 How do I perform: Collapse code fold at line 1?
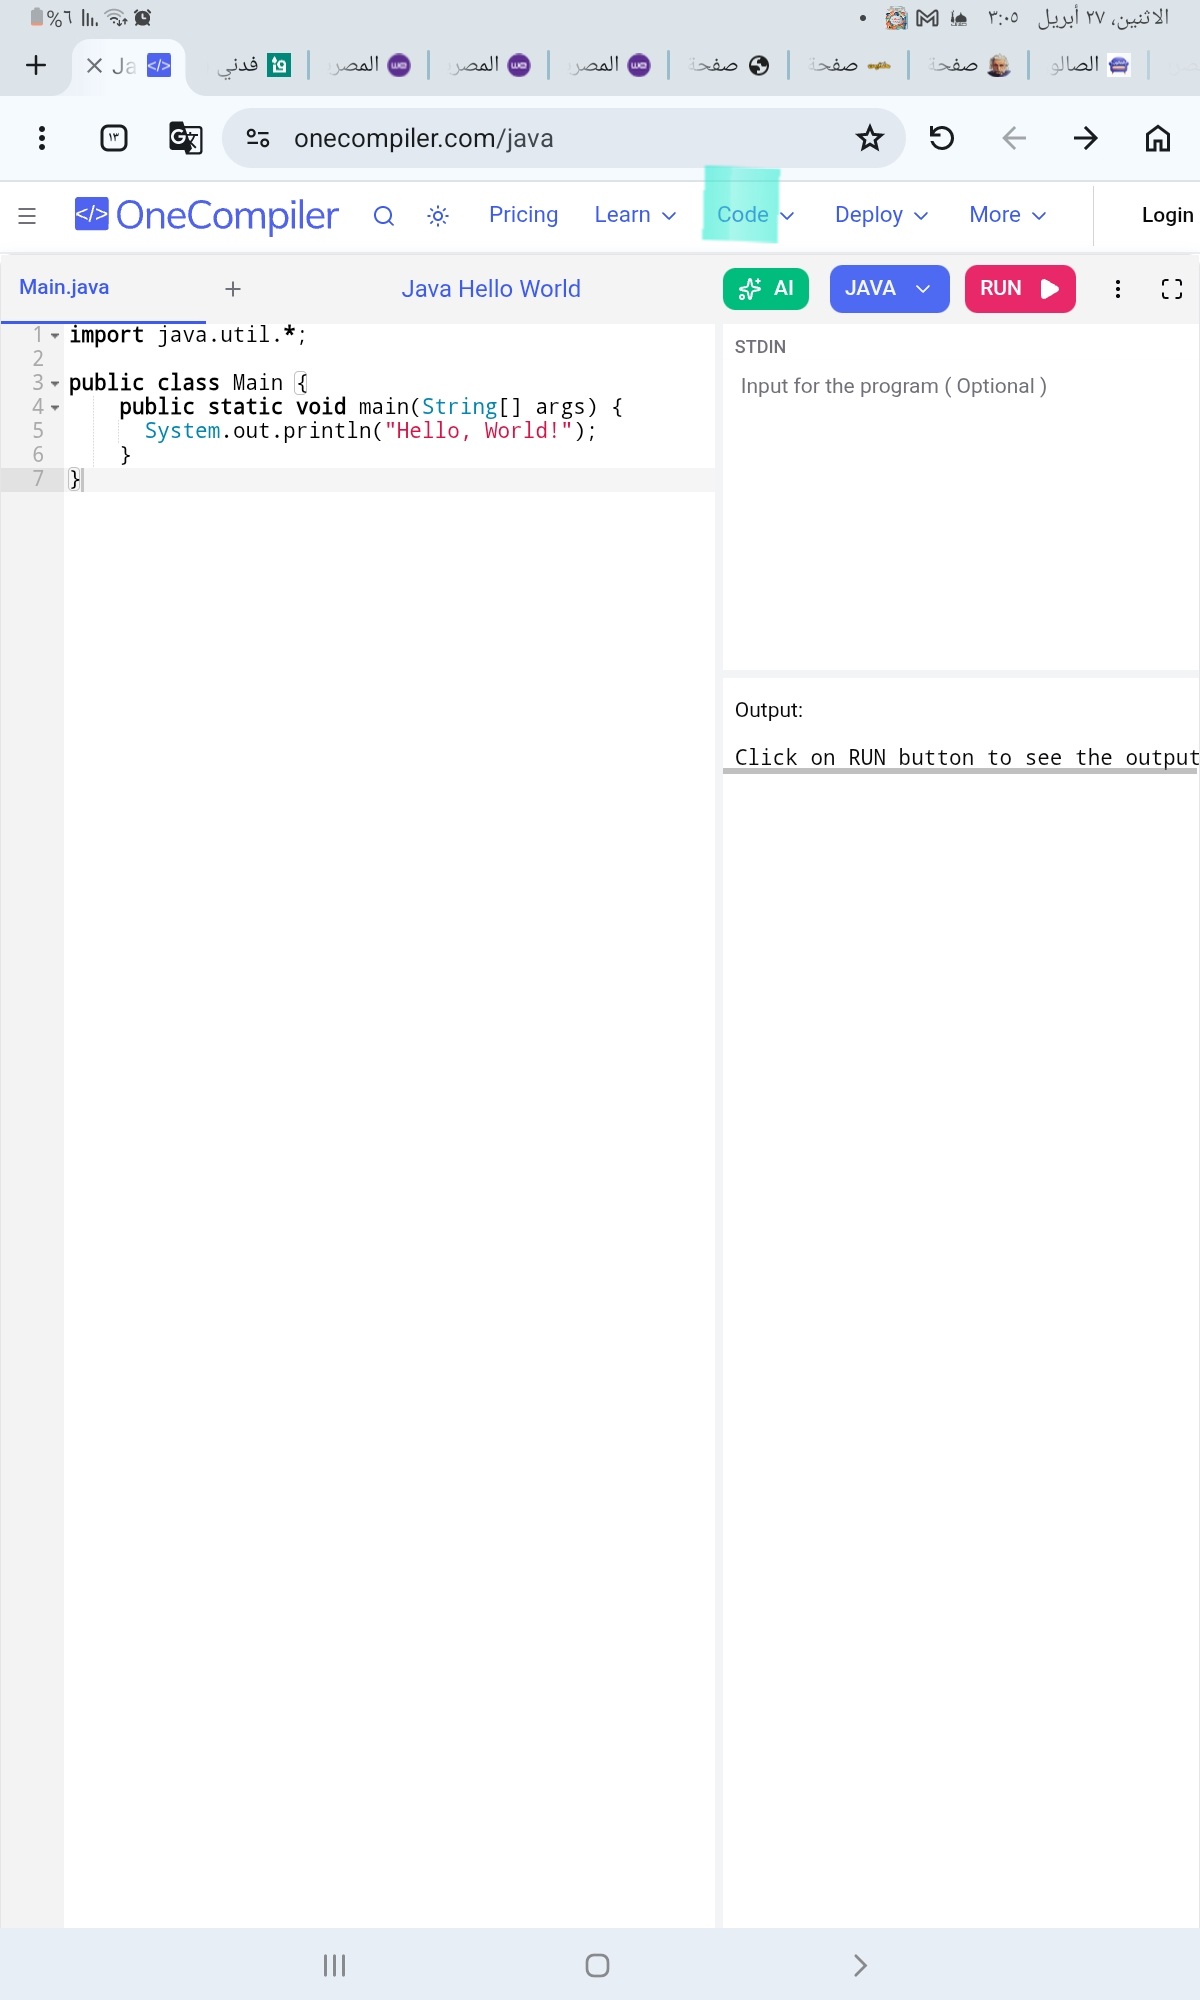click(55, 336)
